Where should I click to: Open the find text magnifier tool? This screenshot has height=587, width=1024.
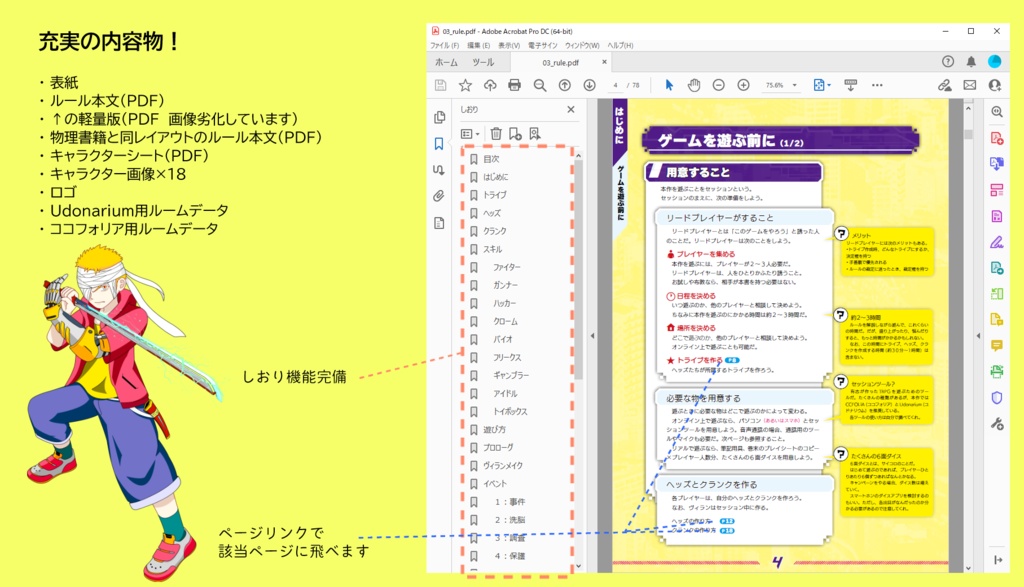539,86
